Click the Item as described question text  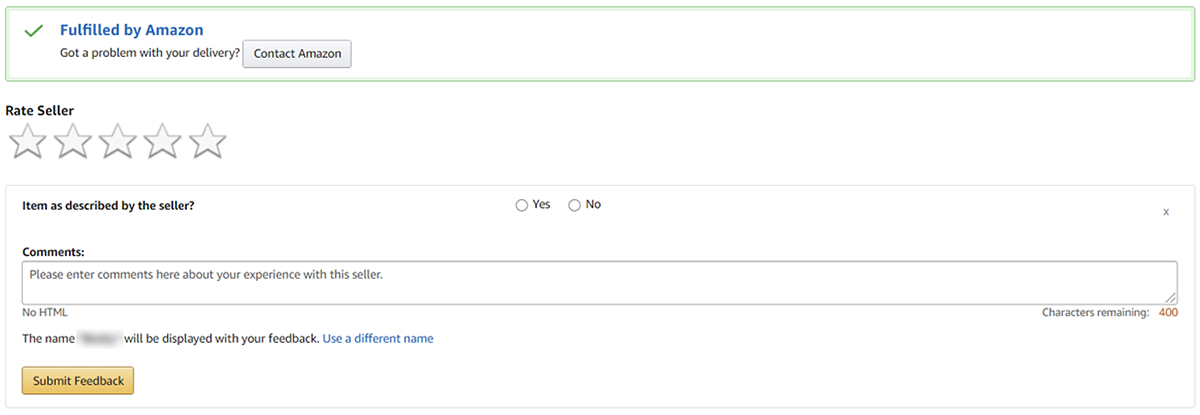click(x=108, y=205)
